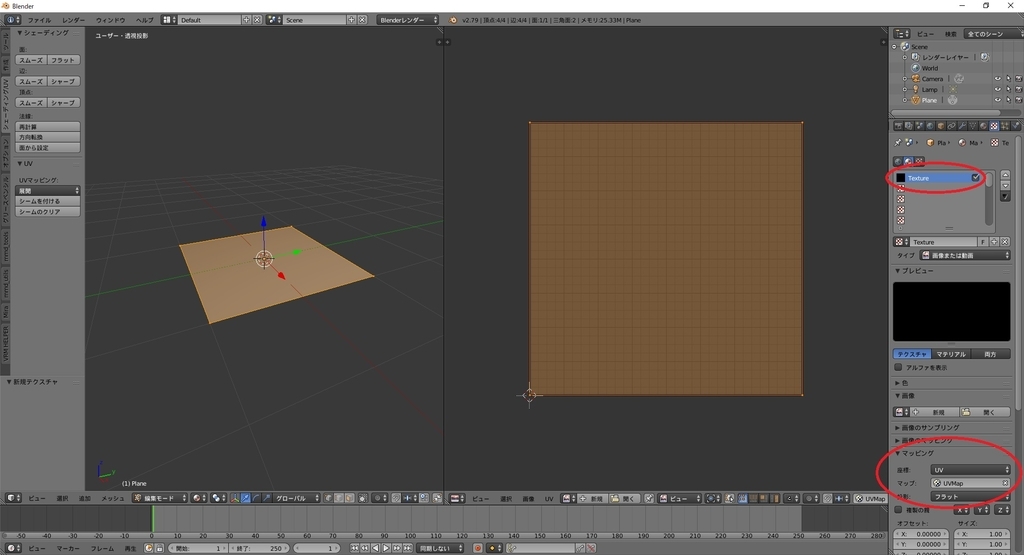Image resolution: width=1024 pixels, height=555 pixels.
Task: Click the フラット face shading button
Action: (63, 60)
